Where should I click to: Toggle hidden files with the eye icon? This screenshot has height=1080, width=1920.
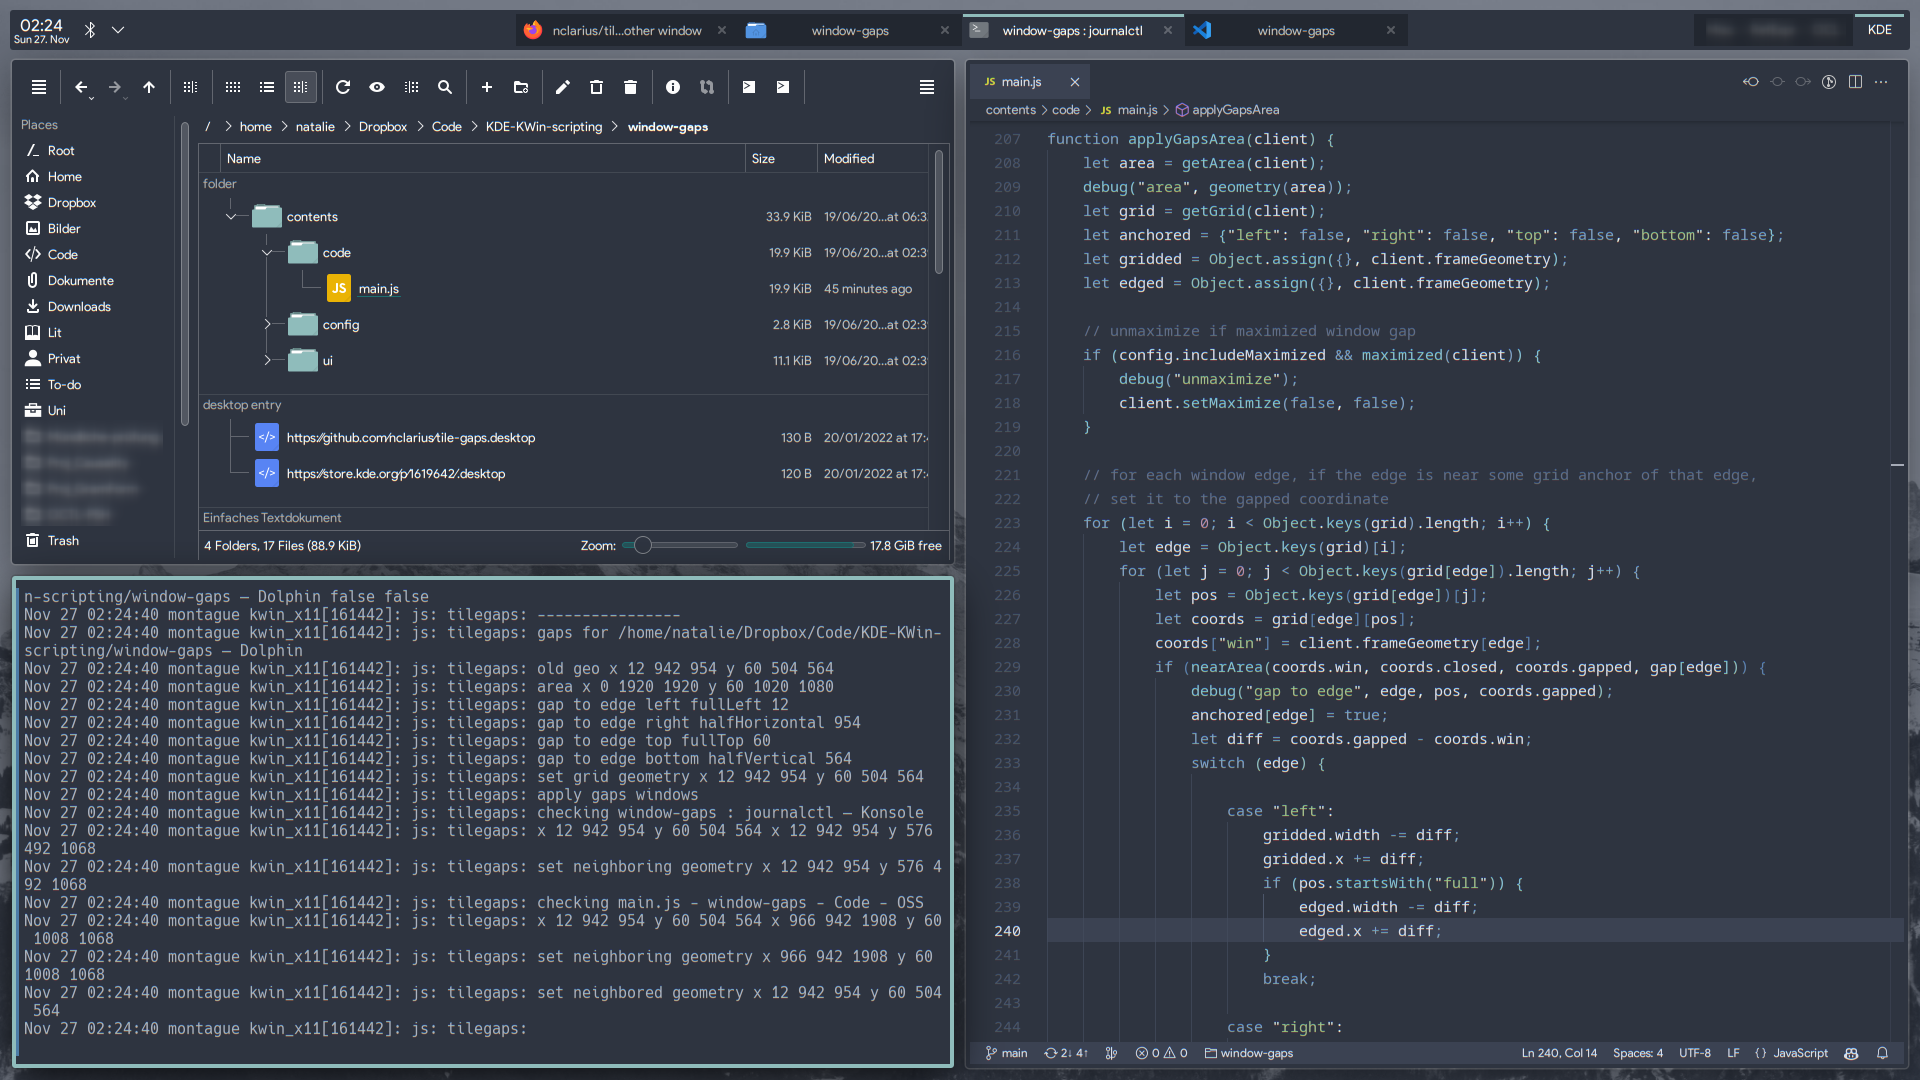click(x=377, y=88)
